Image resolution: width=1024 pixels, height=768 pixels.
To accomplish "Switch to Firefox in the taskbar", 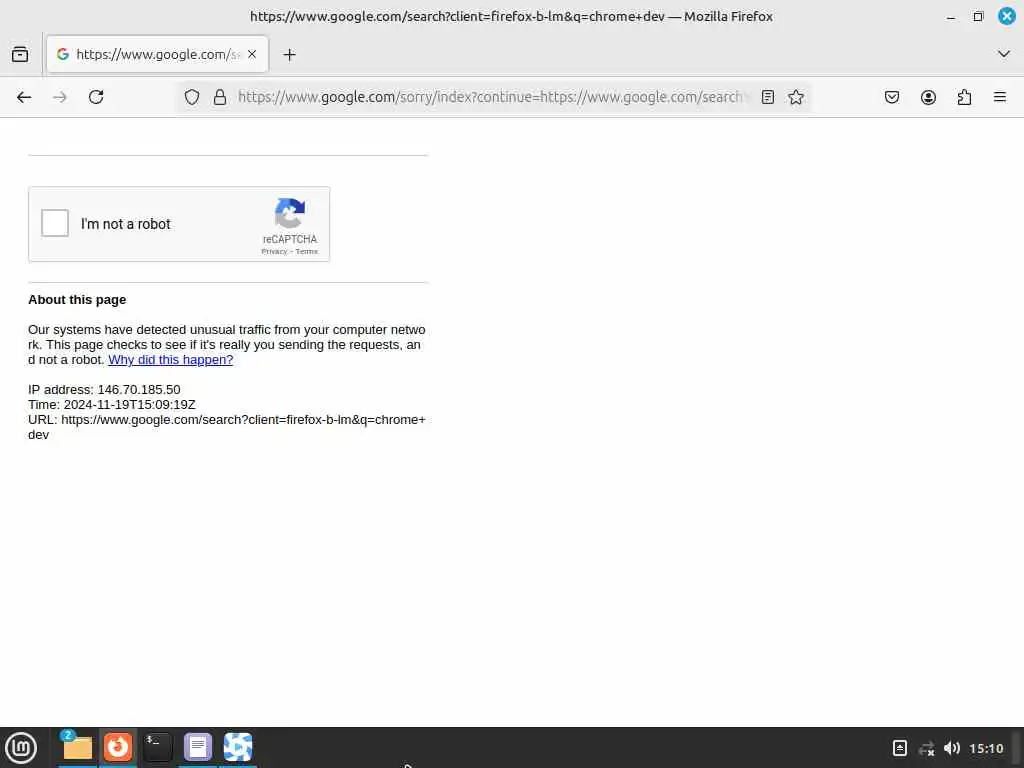I will (118, 747).
